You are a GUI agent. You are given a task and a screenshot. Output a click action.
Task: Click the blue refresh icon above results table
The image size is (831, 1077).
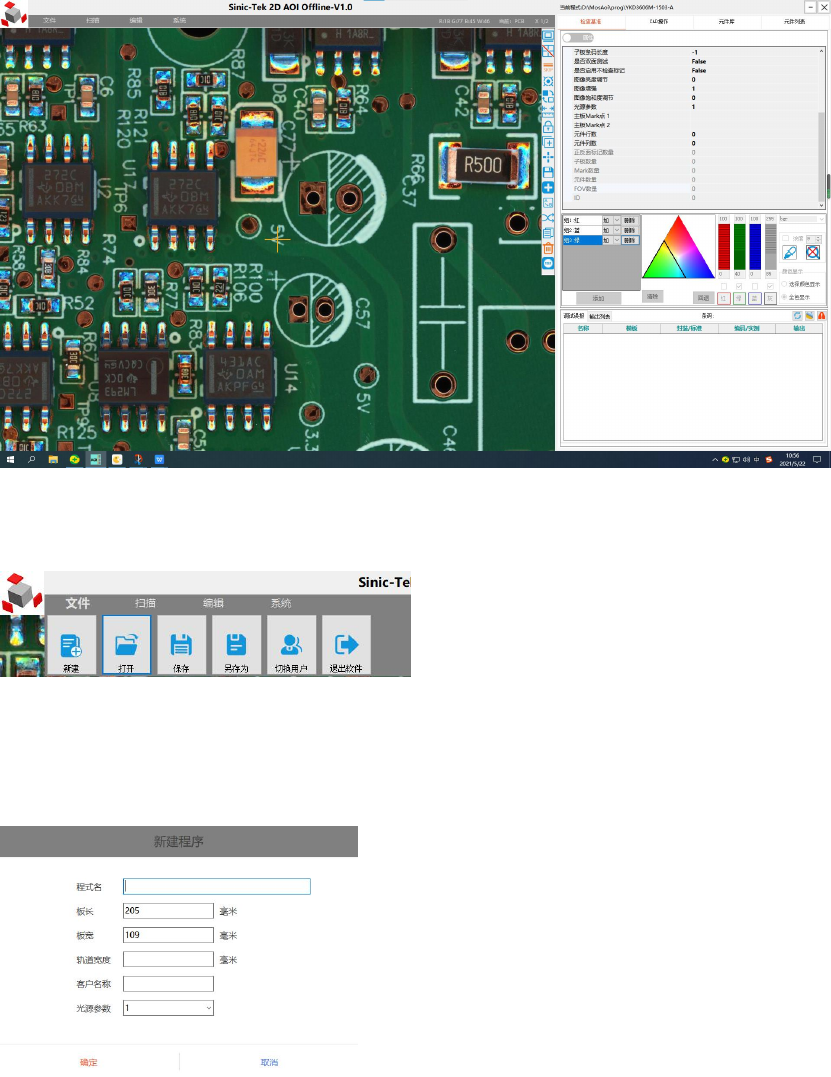[x=797, y=315]
